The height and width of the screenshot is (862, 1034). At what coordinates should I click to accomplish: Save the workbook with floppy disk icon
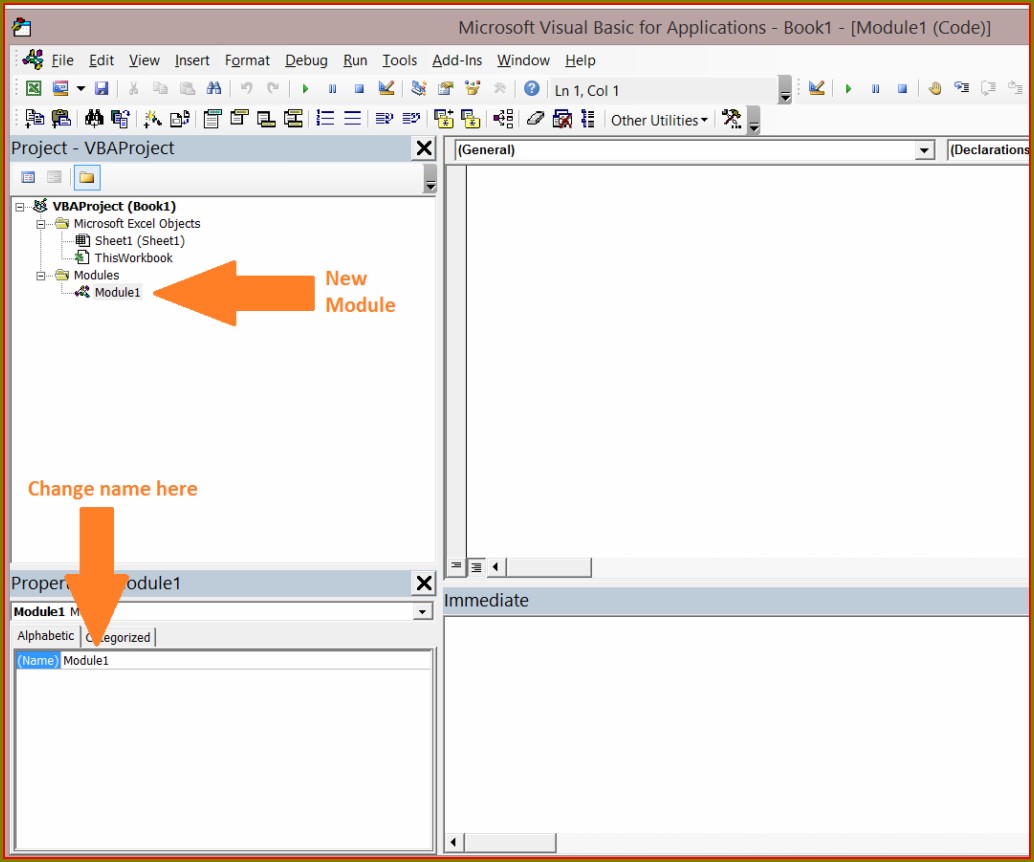coord(102,88)
